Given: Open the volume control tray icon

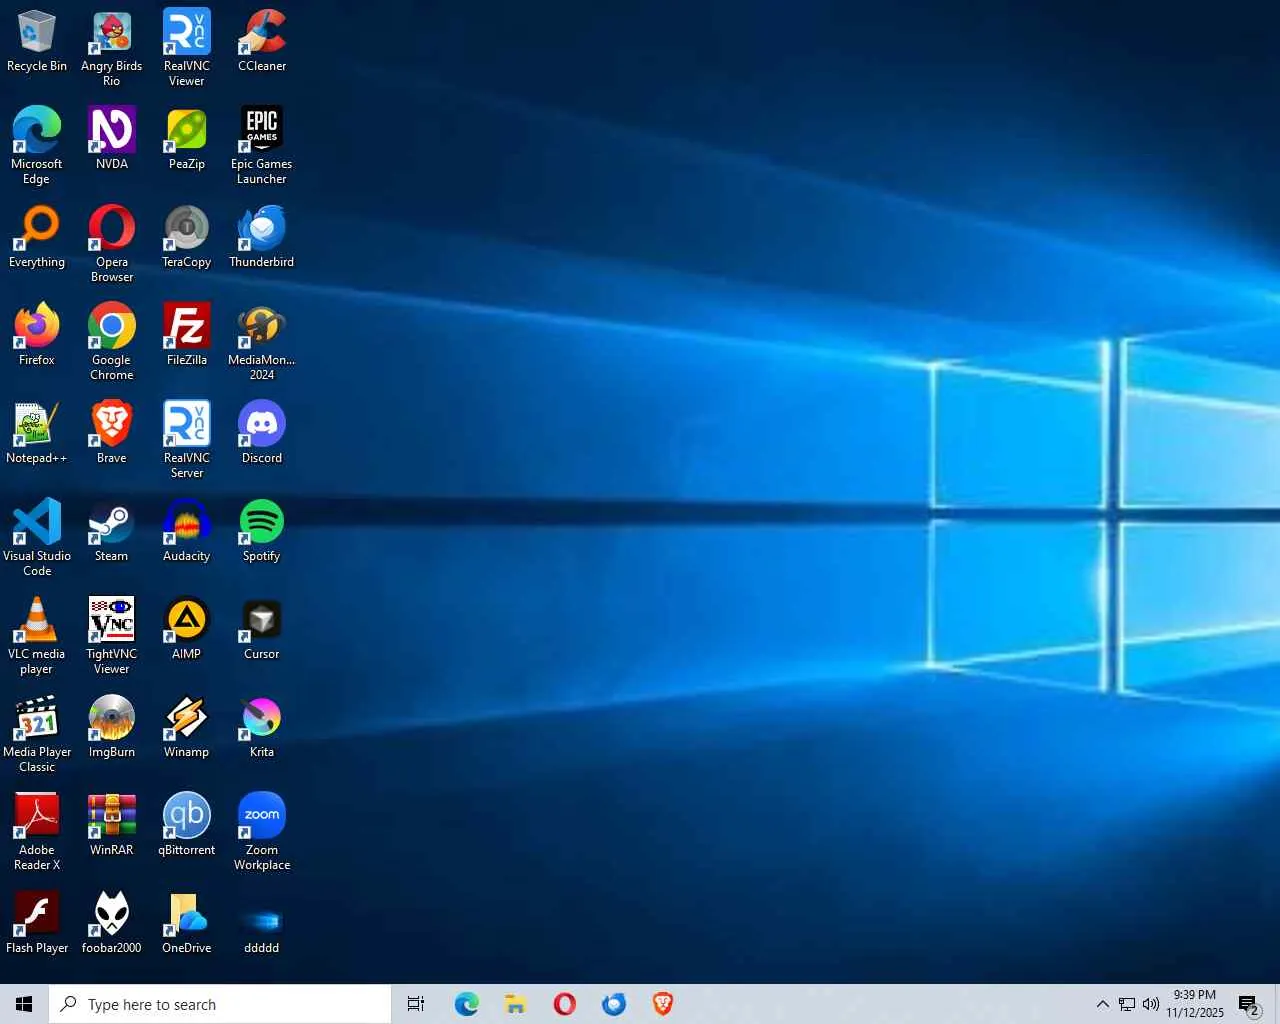Looking at the screenshot, I should (x=1151, y=1004).
